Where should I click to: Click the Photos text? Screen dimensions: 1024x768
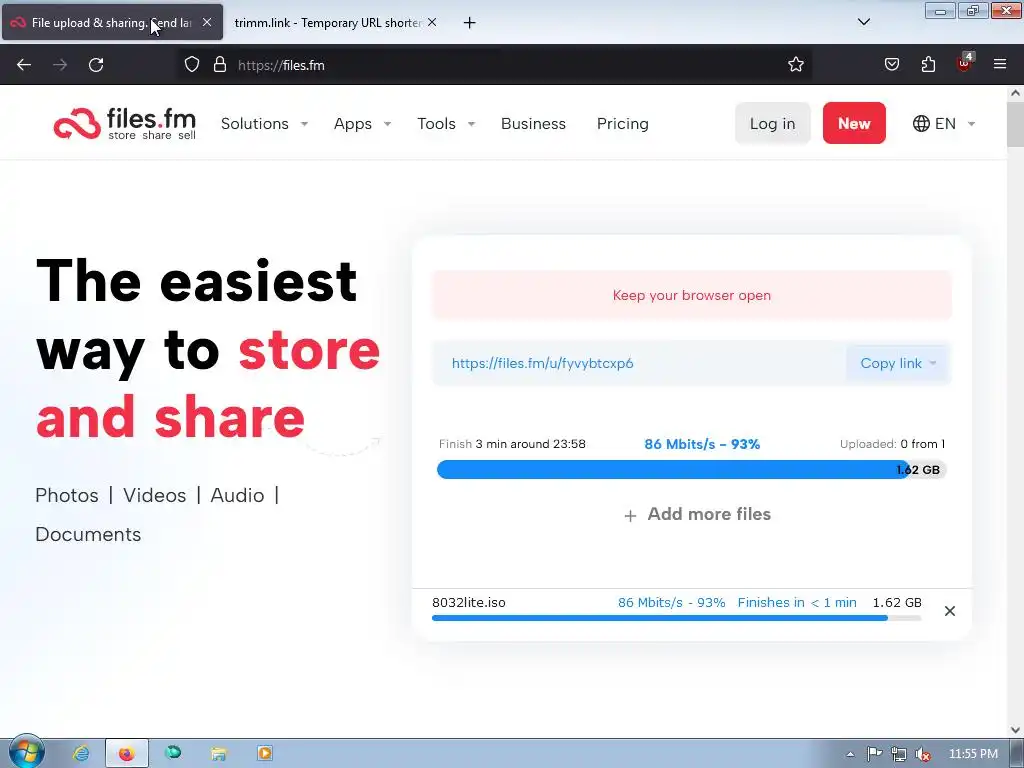pos(67,496)
